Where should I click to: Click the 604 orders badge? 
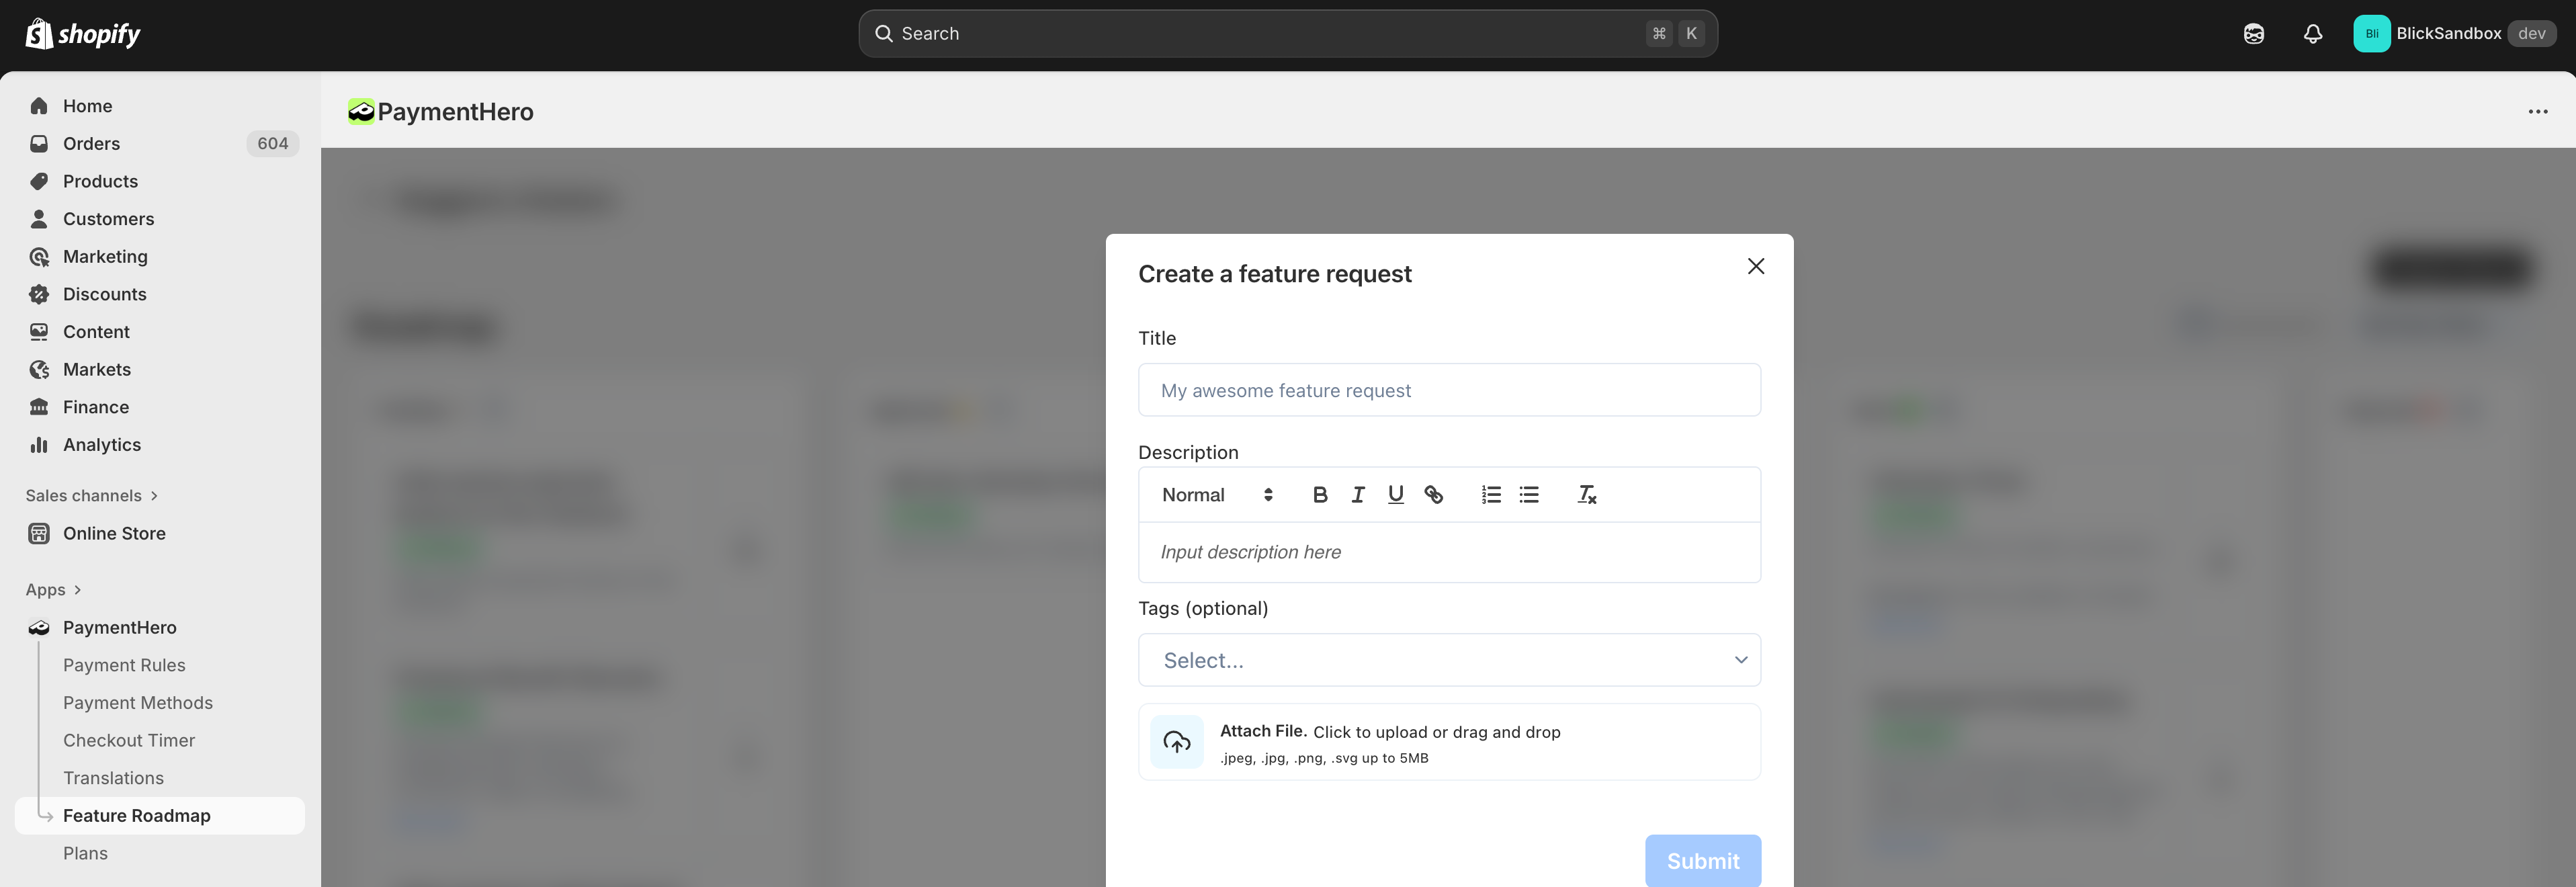tap(272, 144)
